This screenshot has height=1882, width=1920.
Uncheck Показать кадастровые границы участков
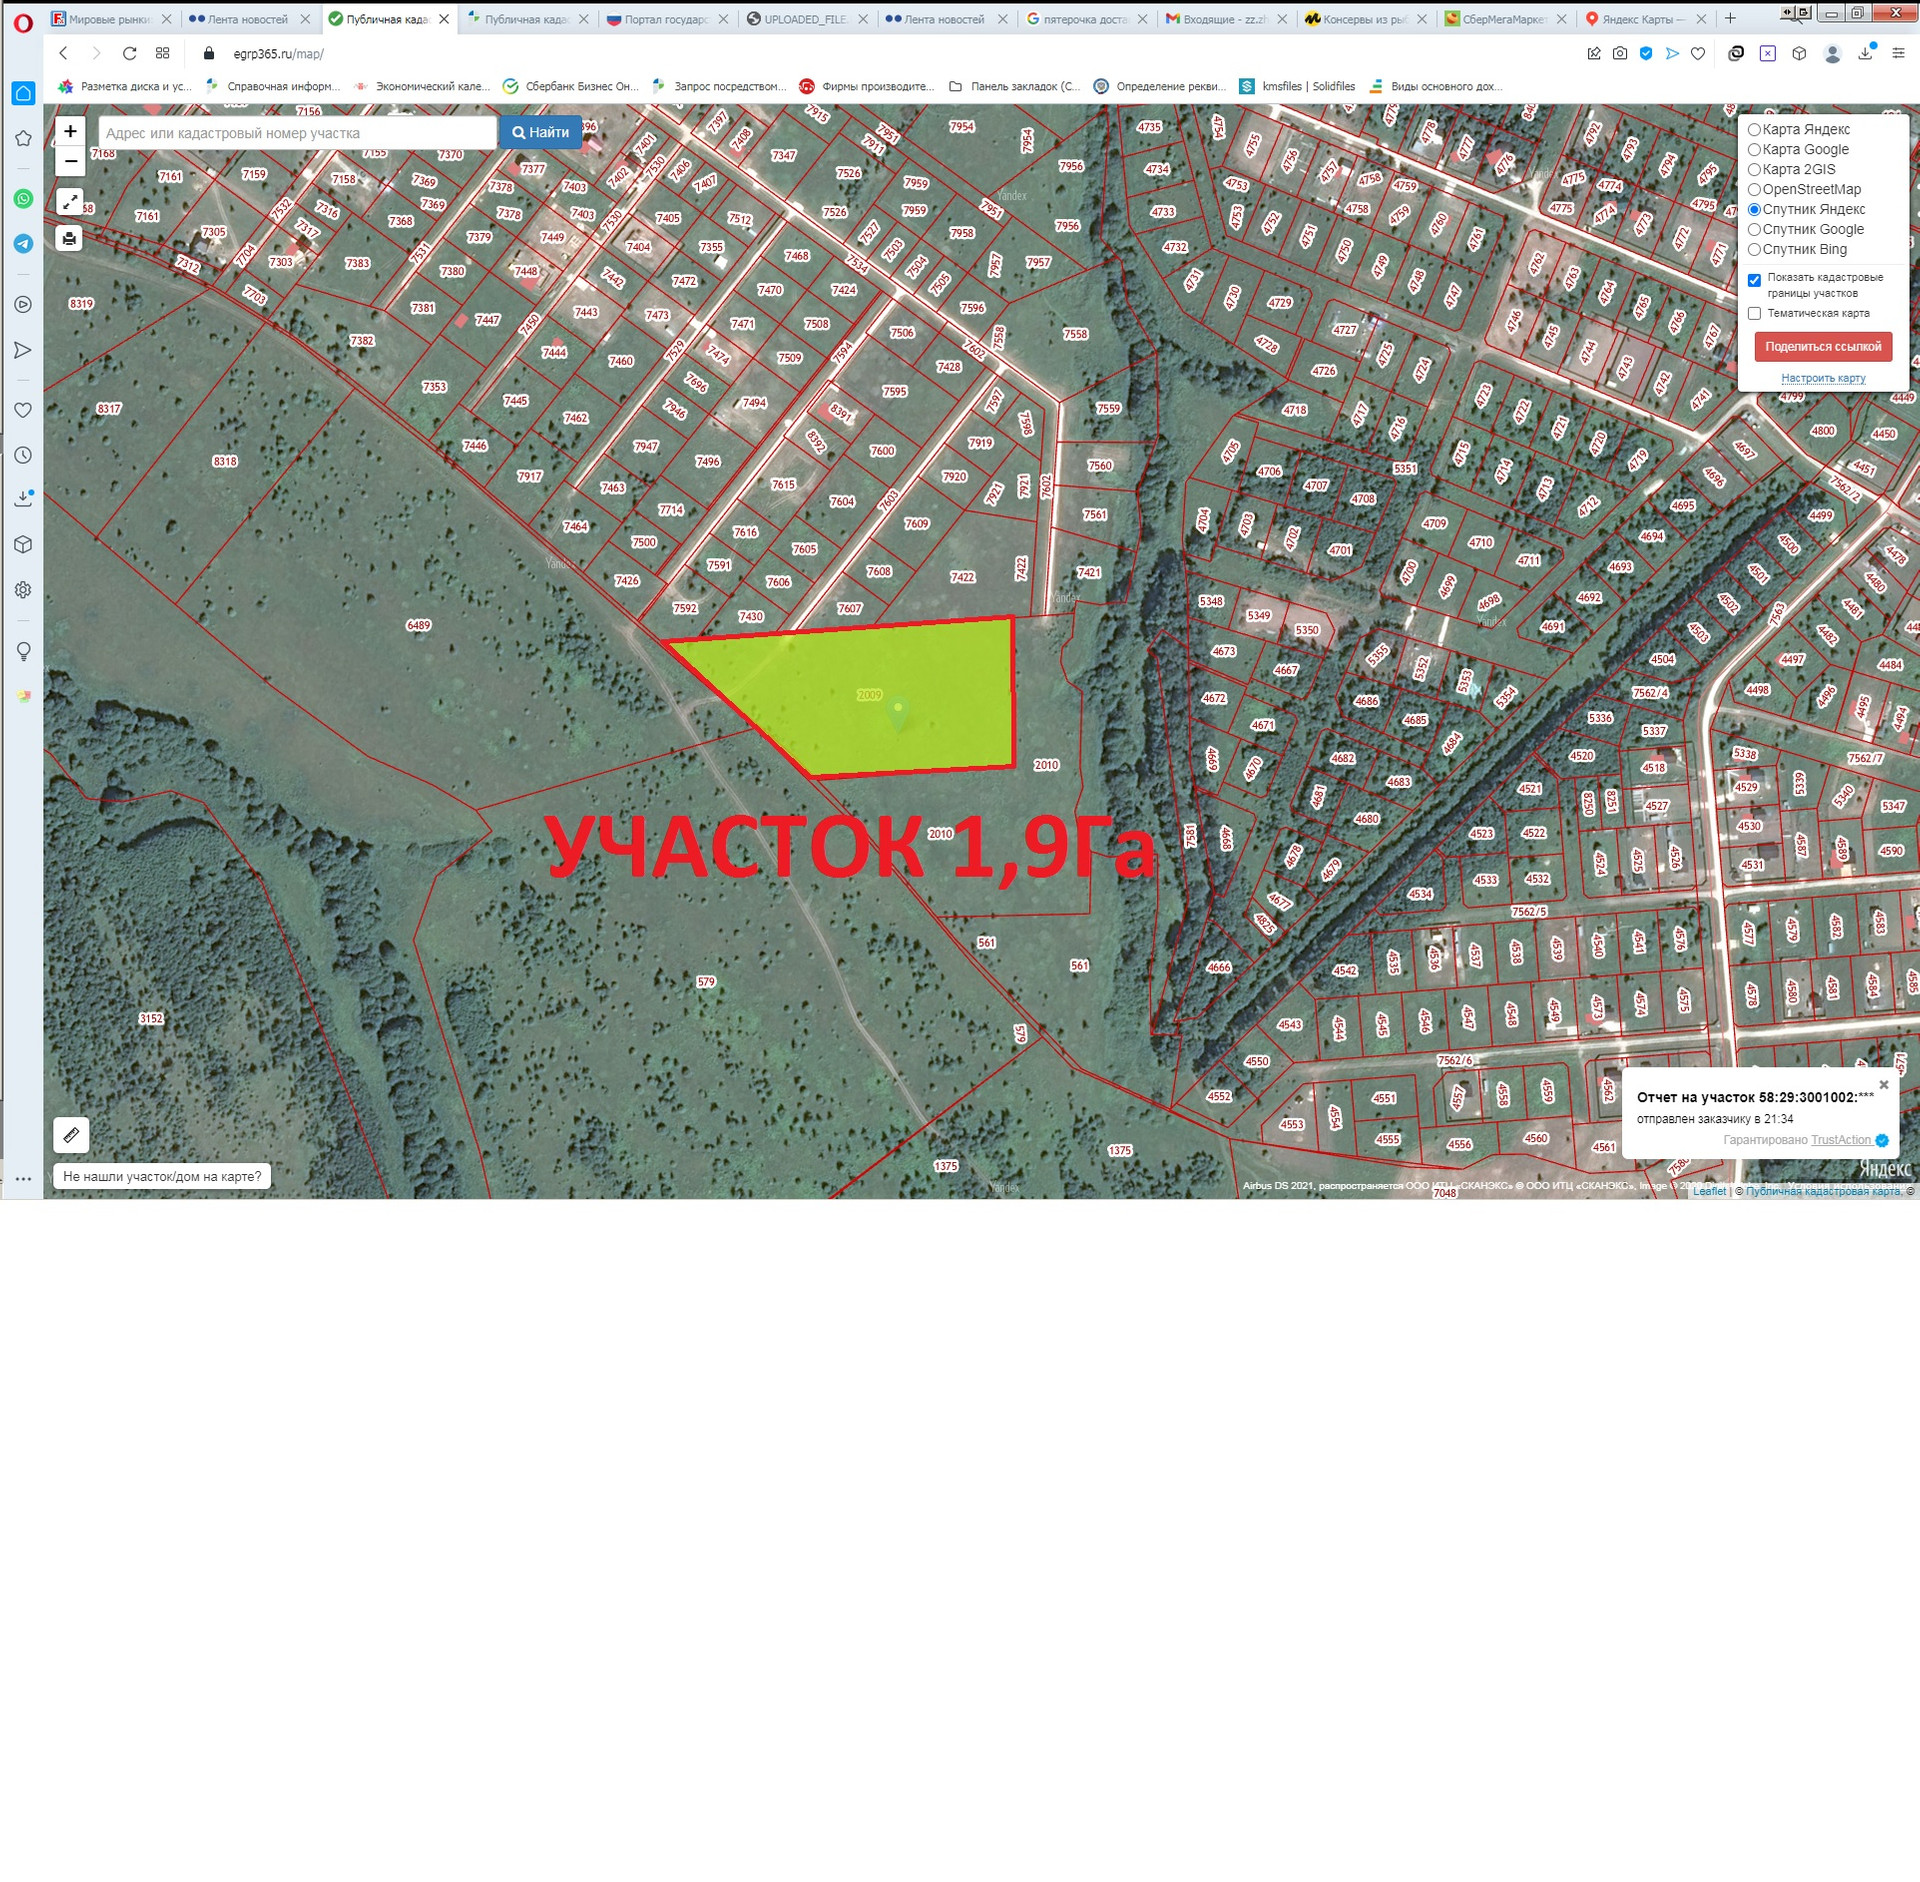click(1754, 280)
